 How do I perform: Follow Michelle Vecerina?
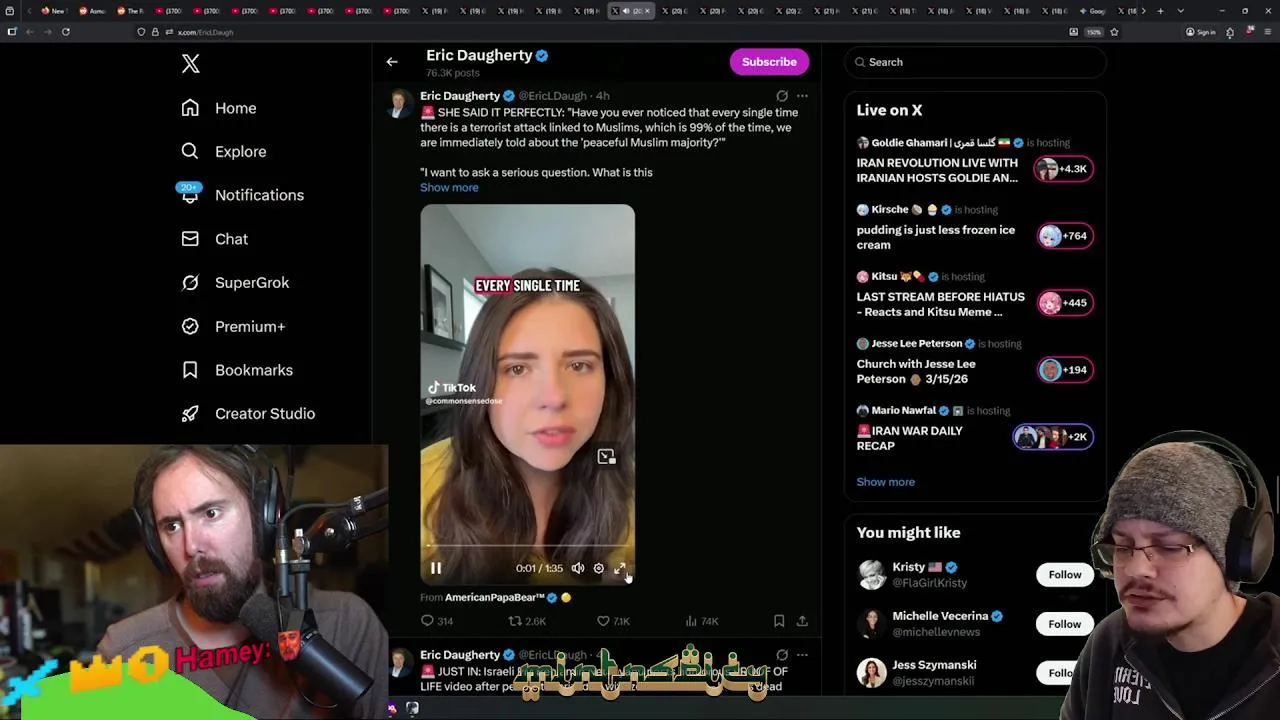(1065, 624)
